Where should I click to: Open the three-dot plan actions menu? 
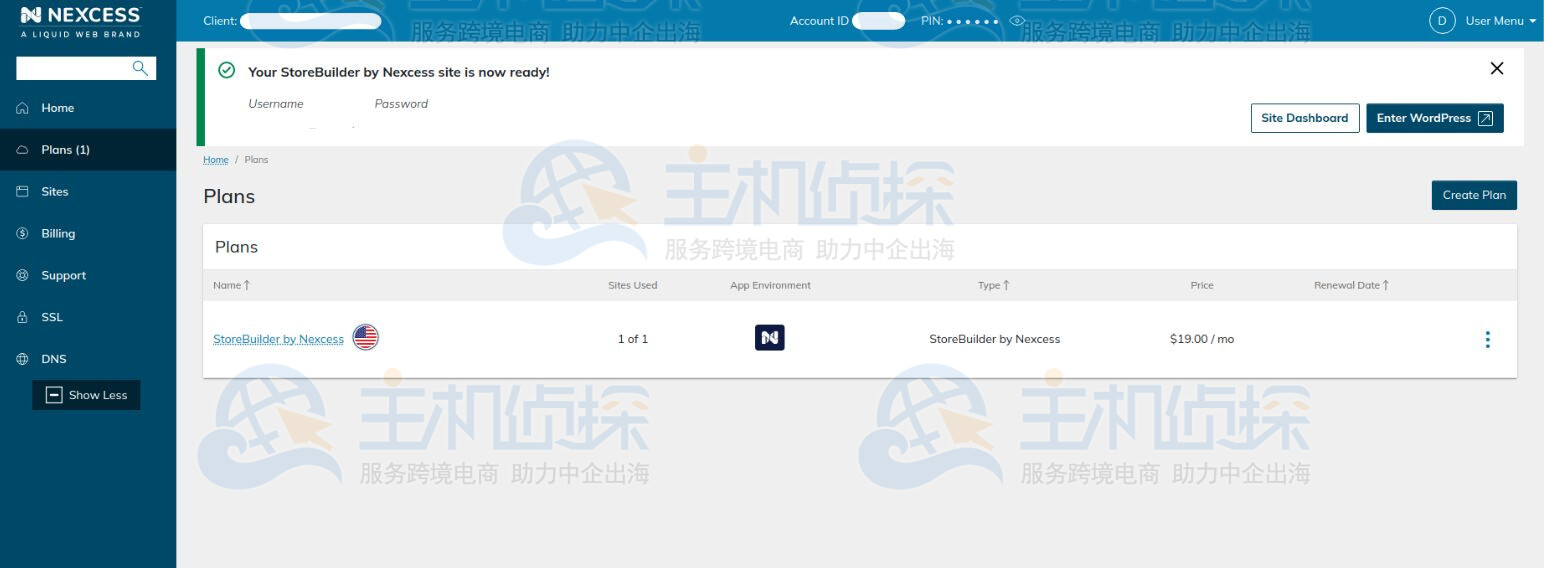(1487, 339)
